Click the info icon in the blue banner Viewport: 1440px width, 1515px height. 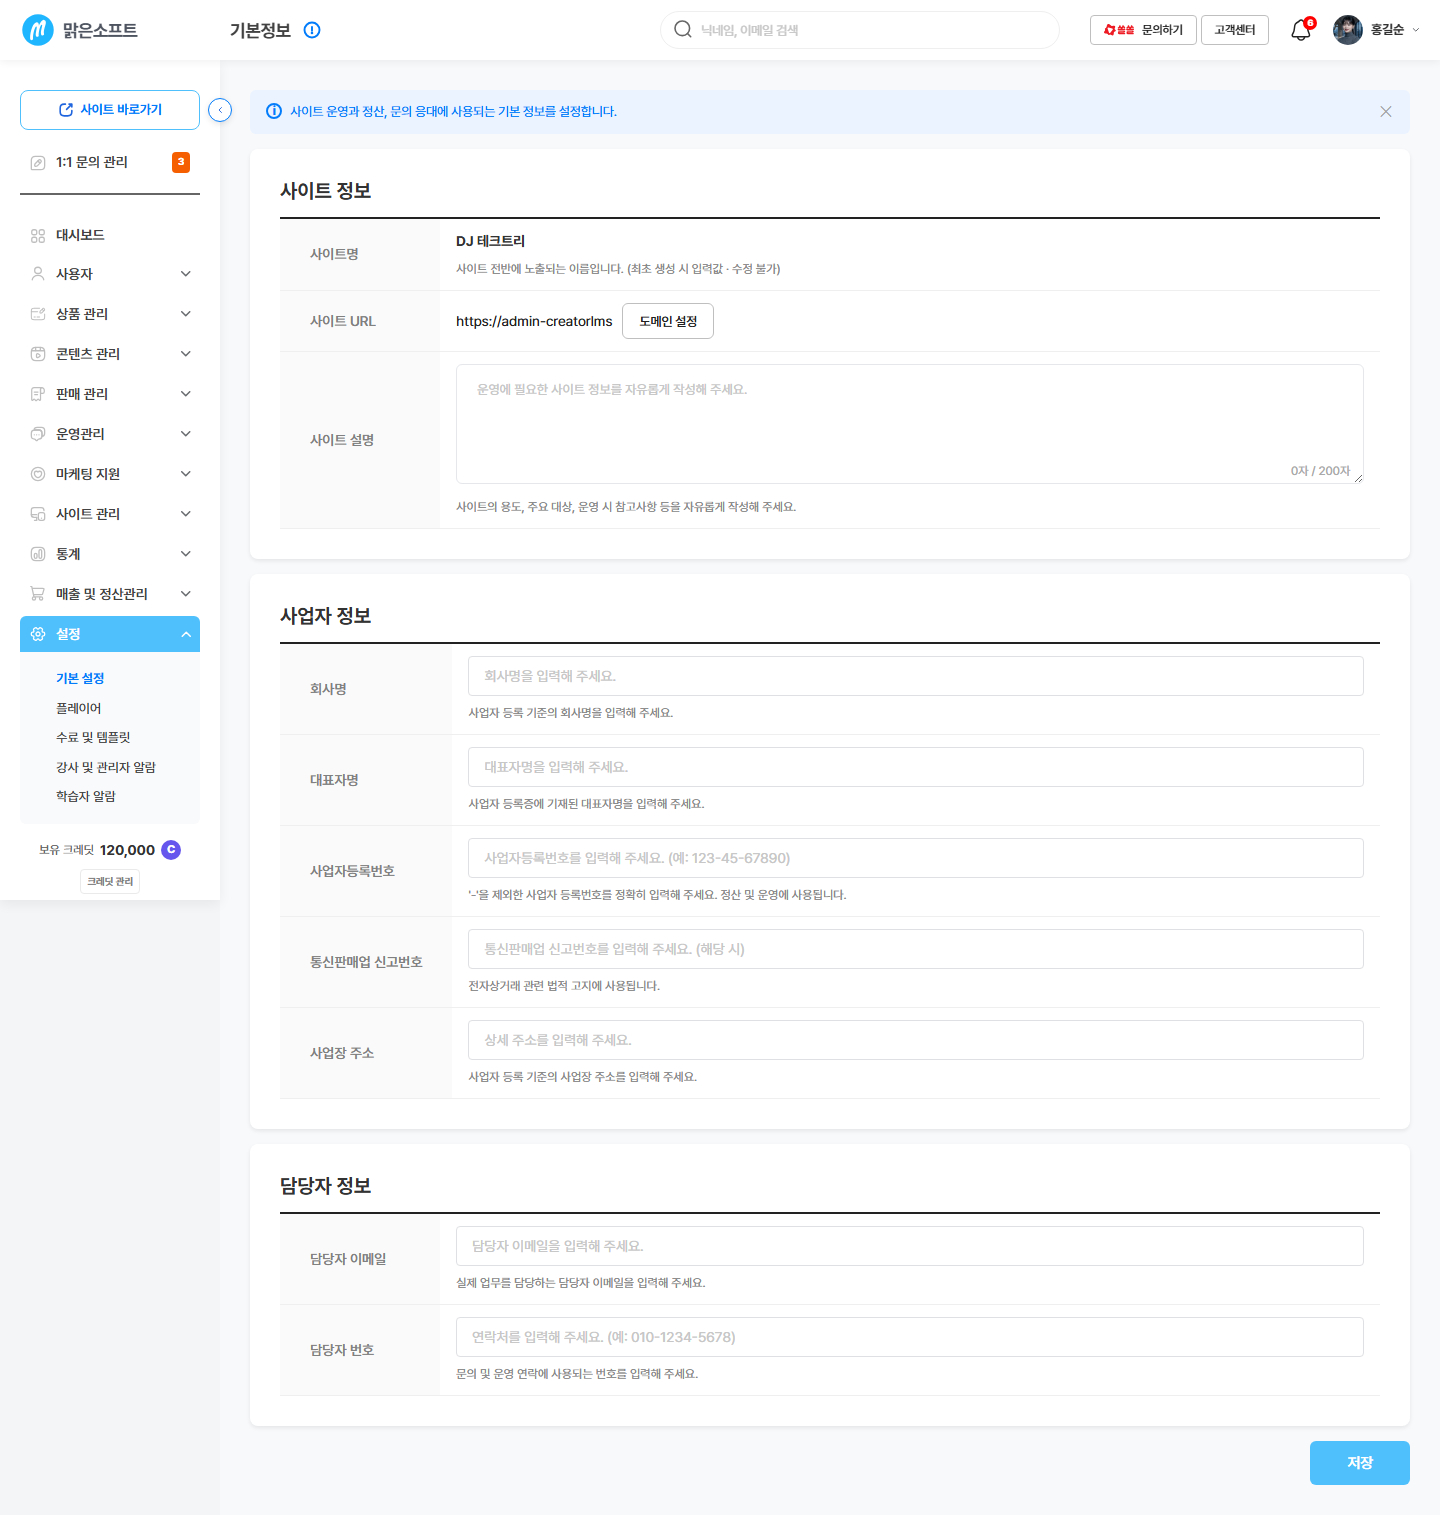[274, 111]
